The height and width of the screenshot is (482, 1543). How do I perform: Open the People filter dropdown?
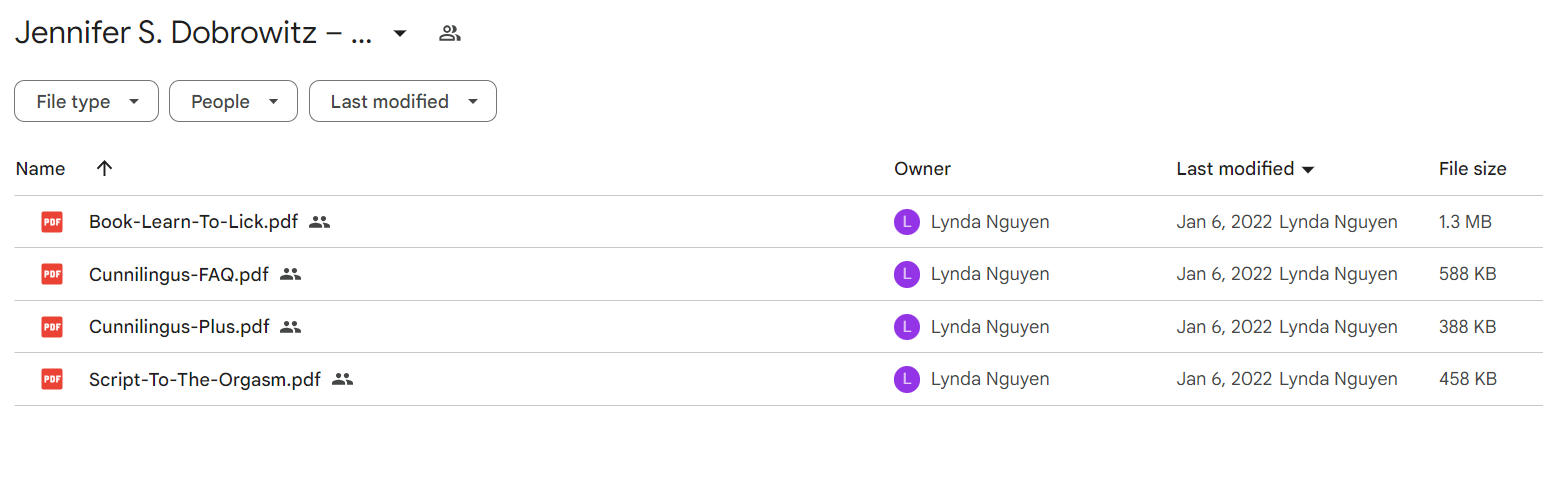point(233,101)
